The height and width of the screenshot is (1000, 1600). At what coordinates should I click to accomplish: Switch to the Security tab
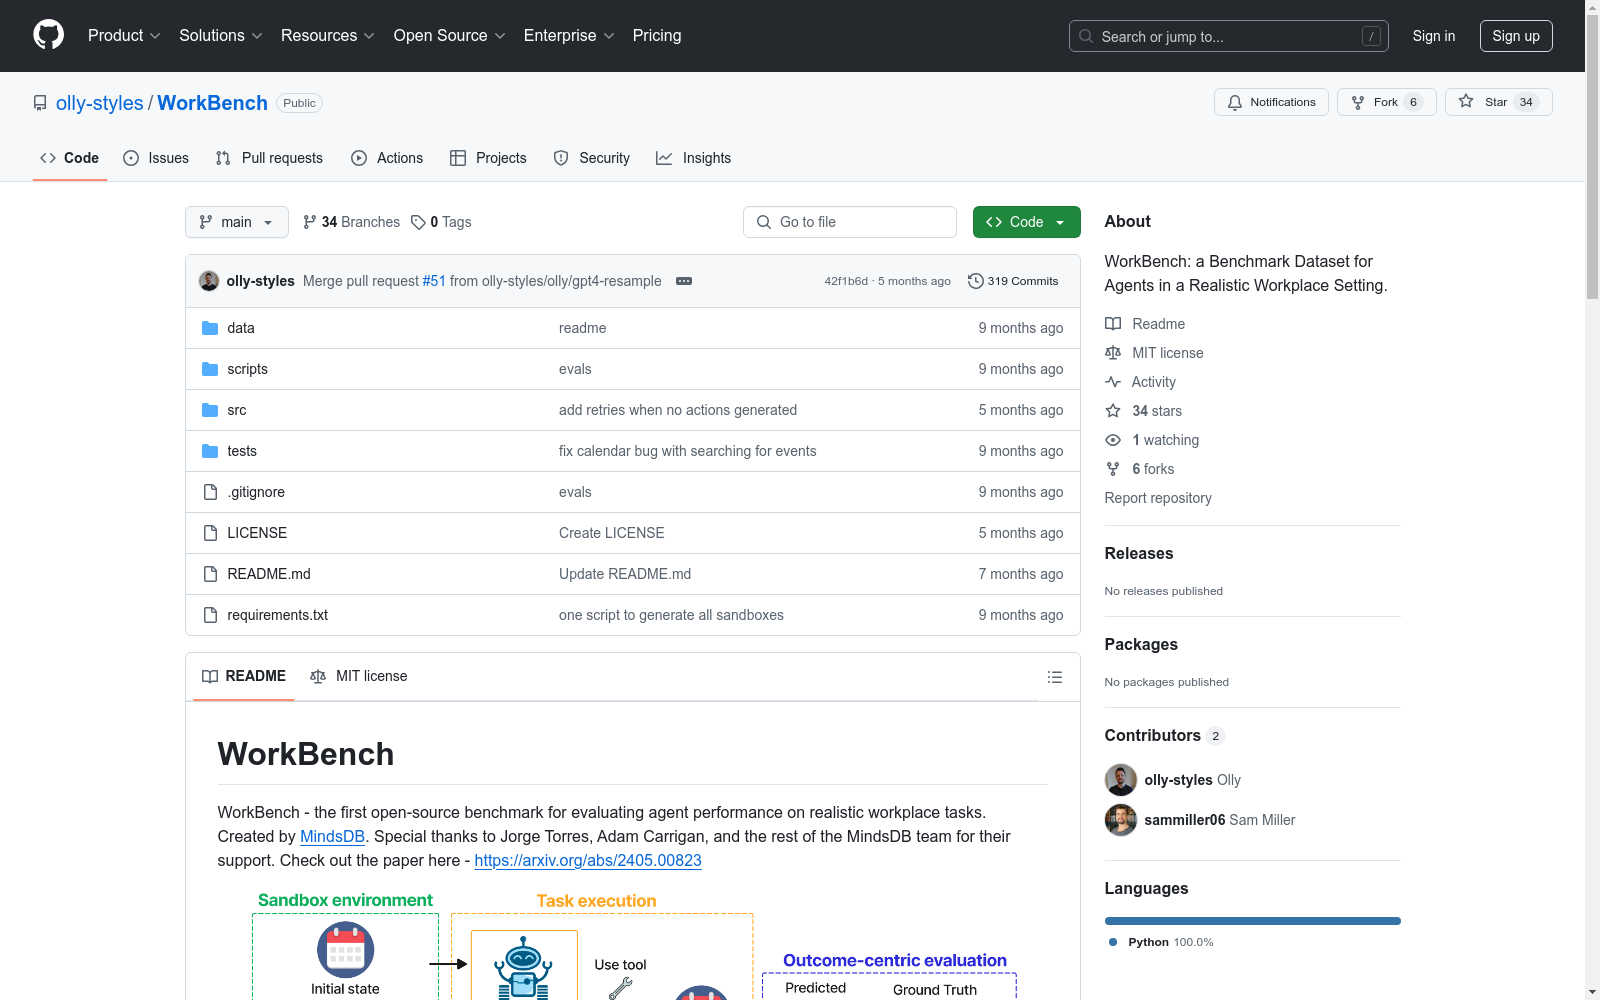(592, 158)
